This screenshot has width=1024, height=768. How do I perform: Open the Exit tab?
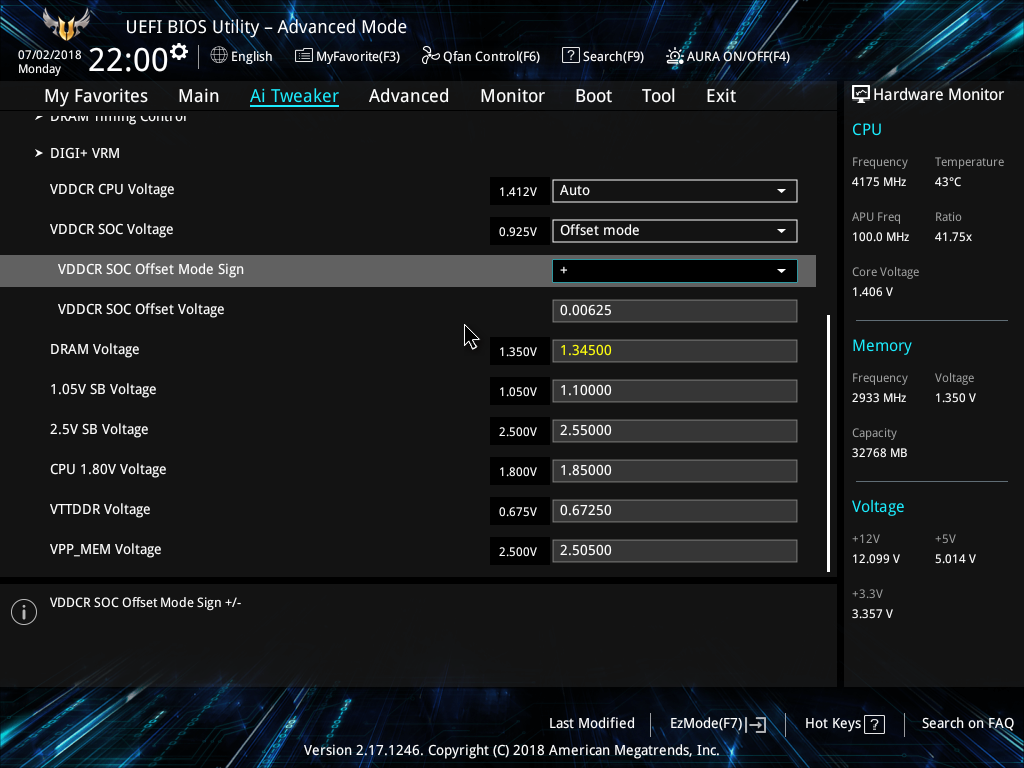721,96
